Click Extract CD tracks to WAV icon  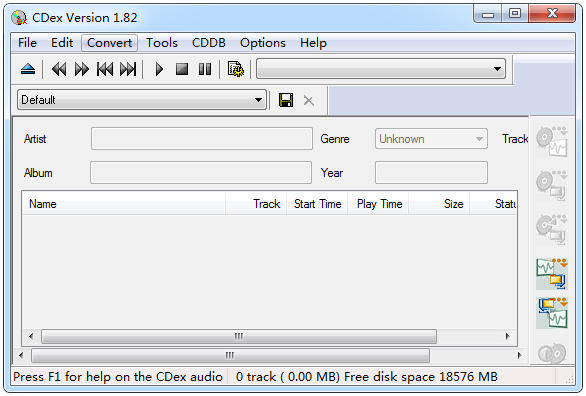pos(552,142)
